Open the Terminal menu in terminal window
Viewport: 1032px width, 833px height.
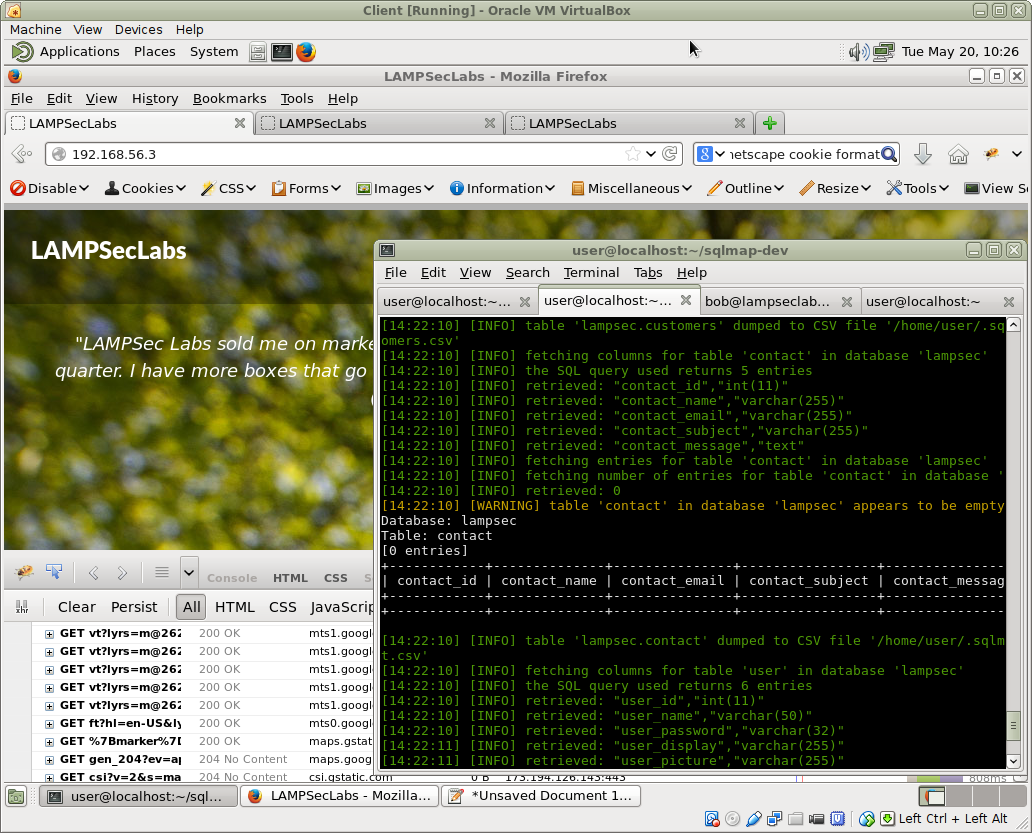tap(591, 272)
